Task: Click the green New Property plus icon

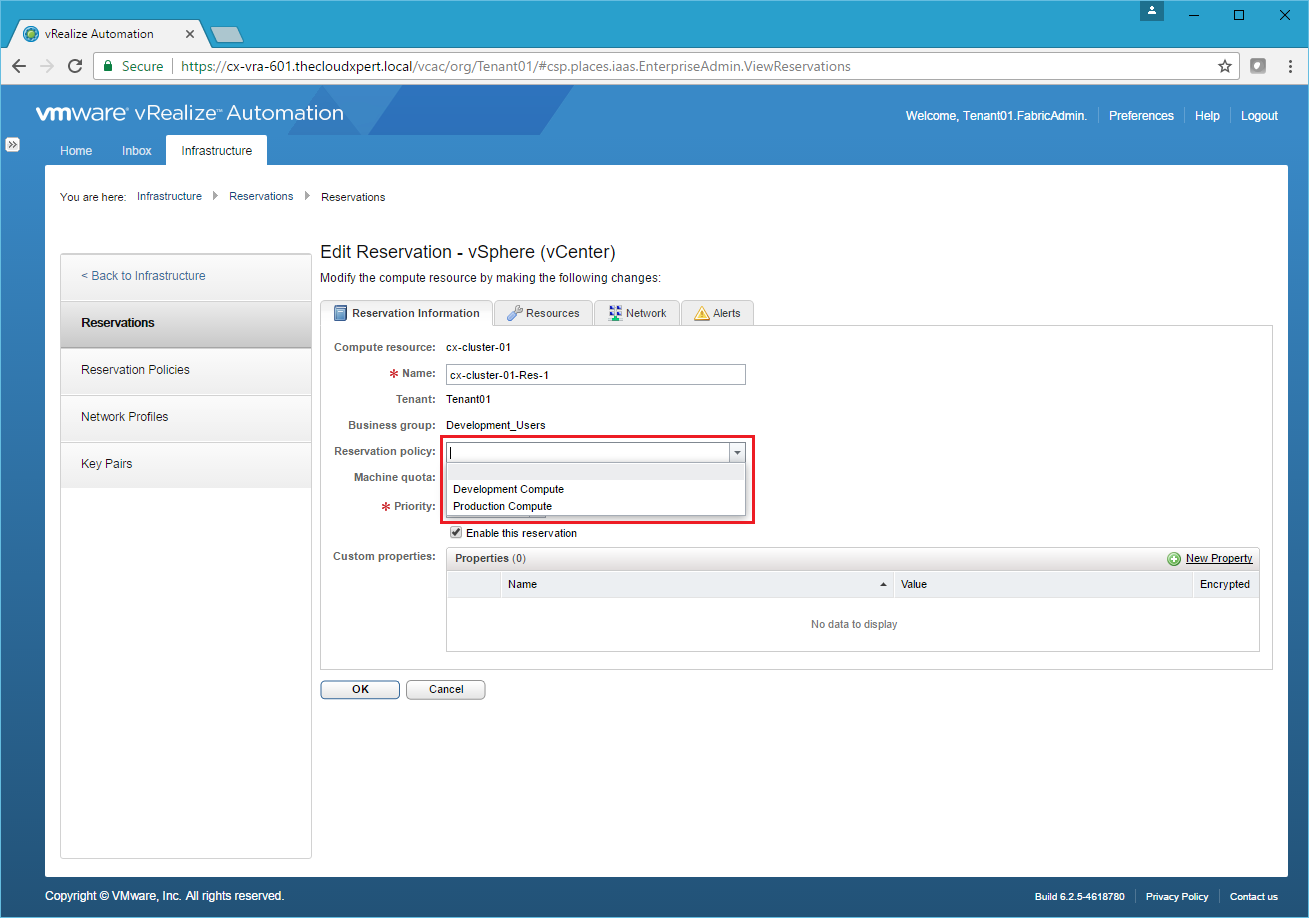Action: click(x=1174, y=559)
